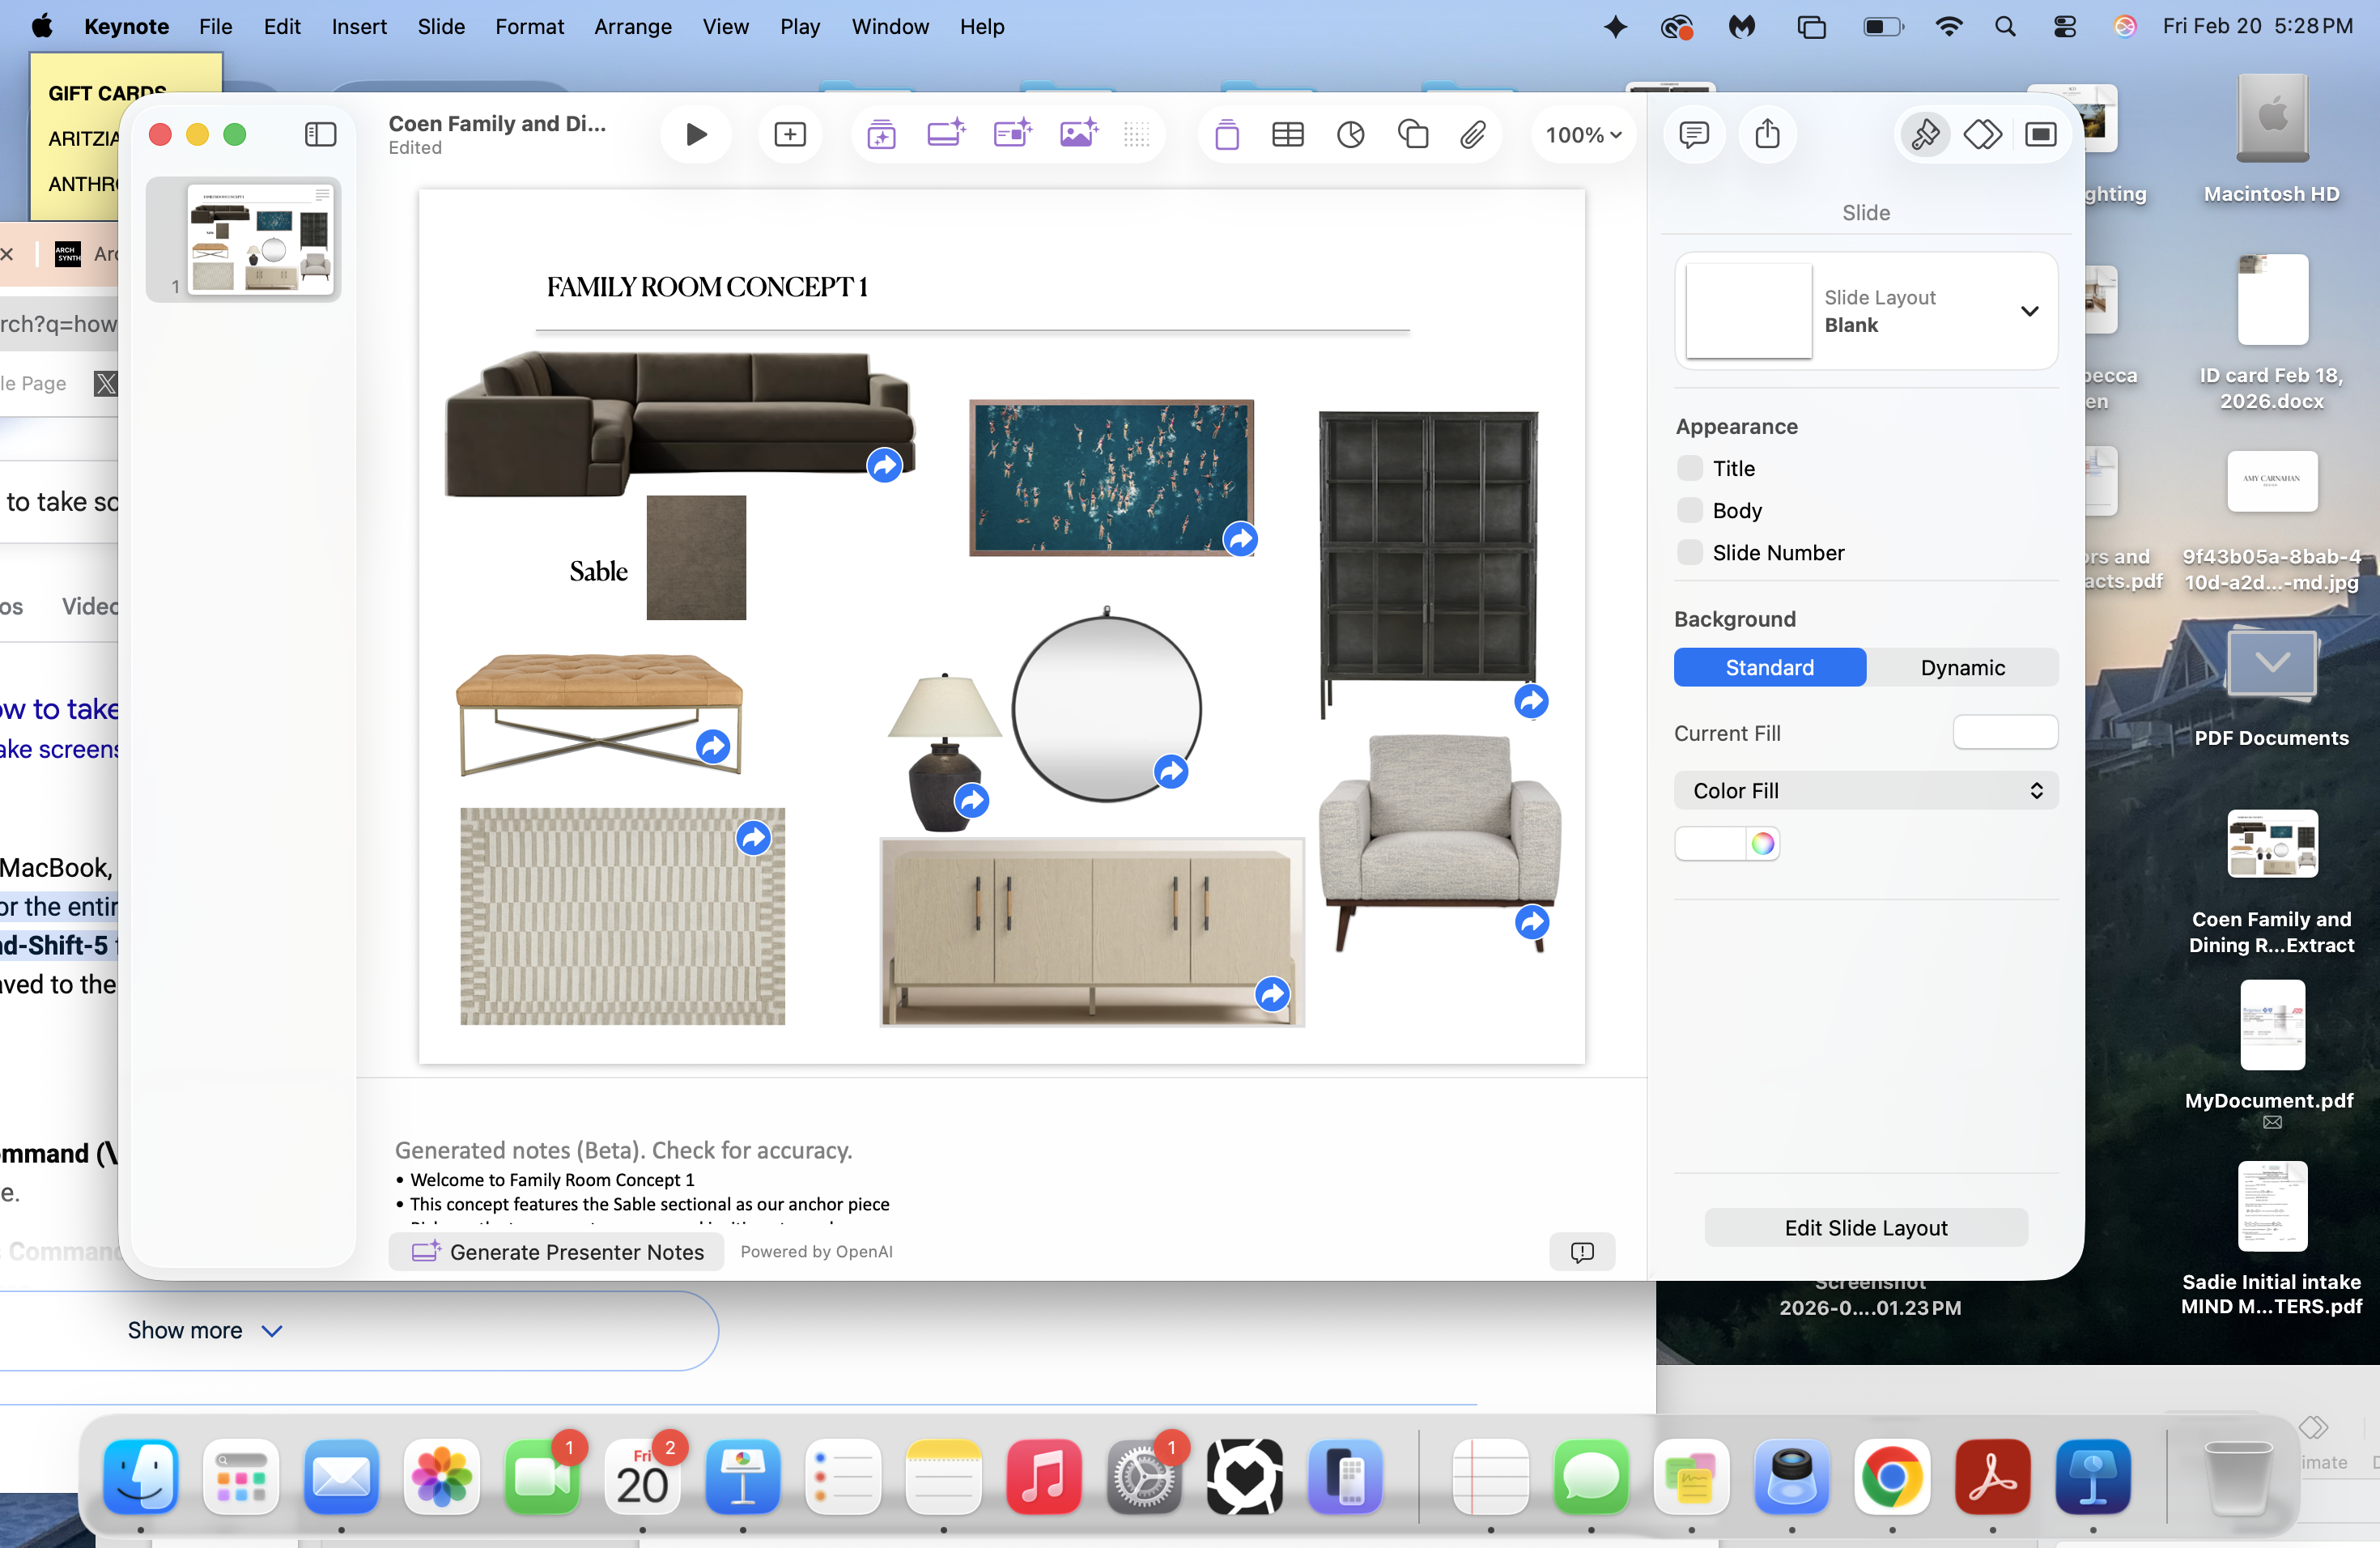The height and width of the screenshot is (1548, 2380).
Task: Switch background to Dynamic tab
Action: click(x=1961, y=667)
